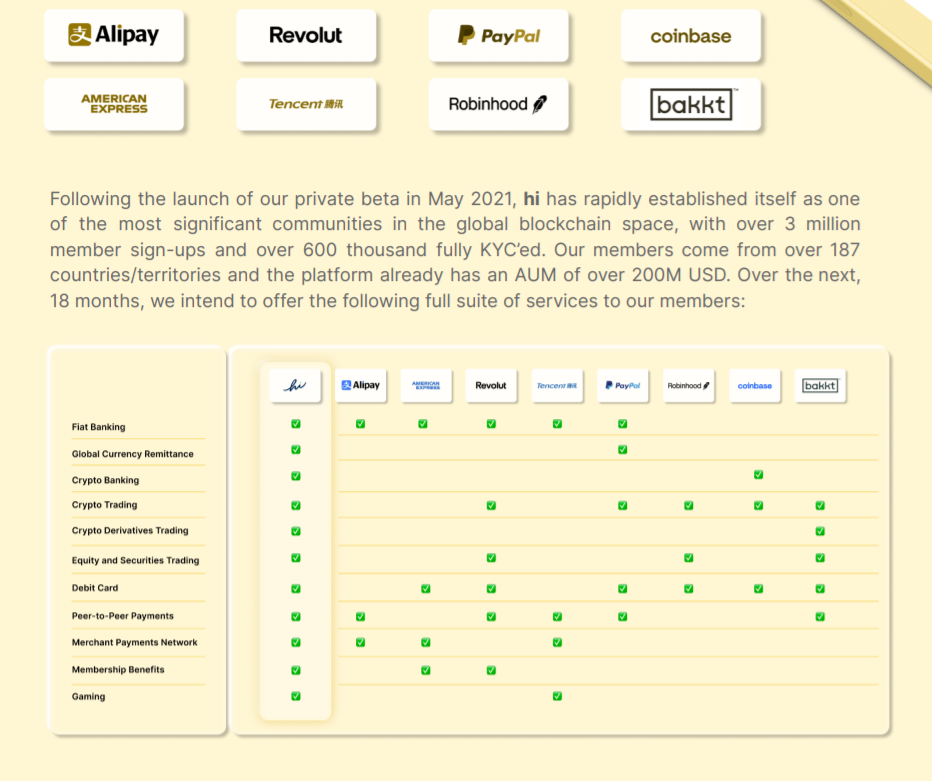Click the text 'AUM of over 200M USD'
Screen dimensions: 932x781
[621, 275]
